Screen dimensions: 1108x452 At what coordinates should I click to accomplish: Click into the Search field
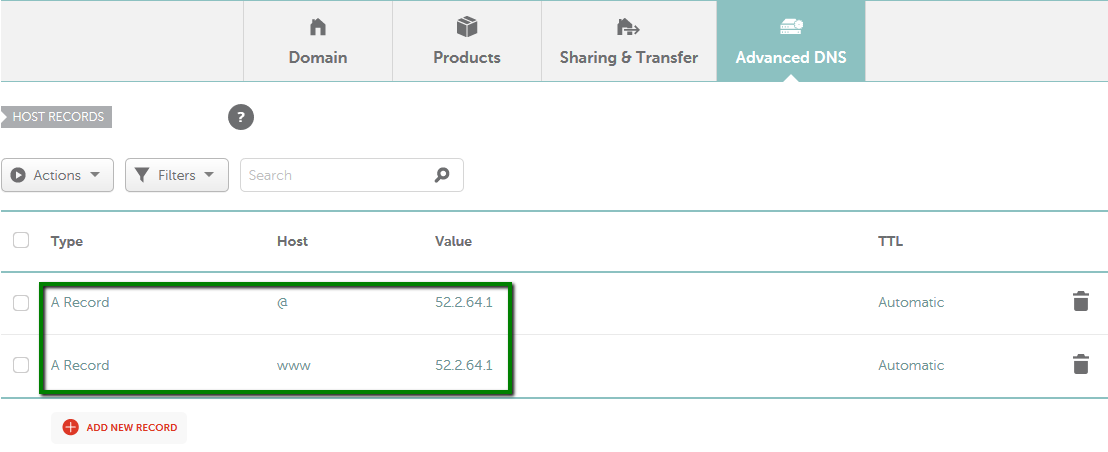[338, 175]
